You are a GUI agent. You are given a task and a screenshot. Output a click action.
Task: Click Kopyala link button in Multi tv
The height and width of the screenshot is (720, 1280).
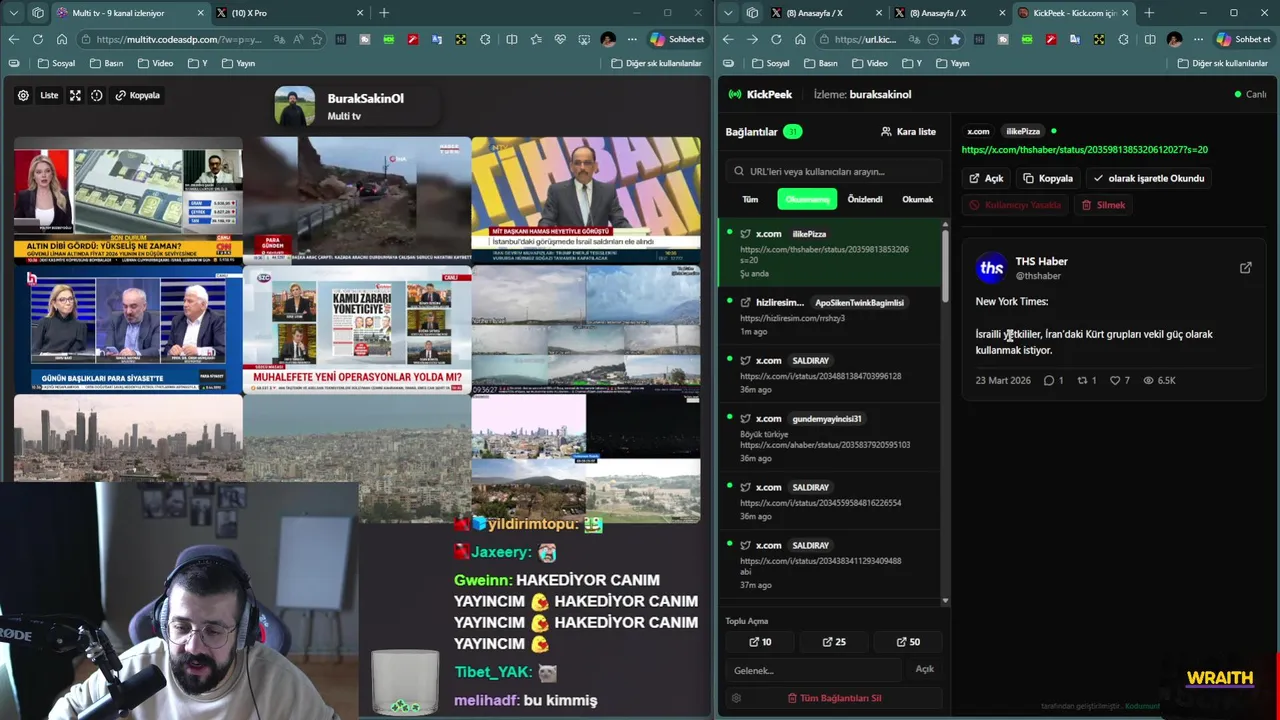[138, 95]
